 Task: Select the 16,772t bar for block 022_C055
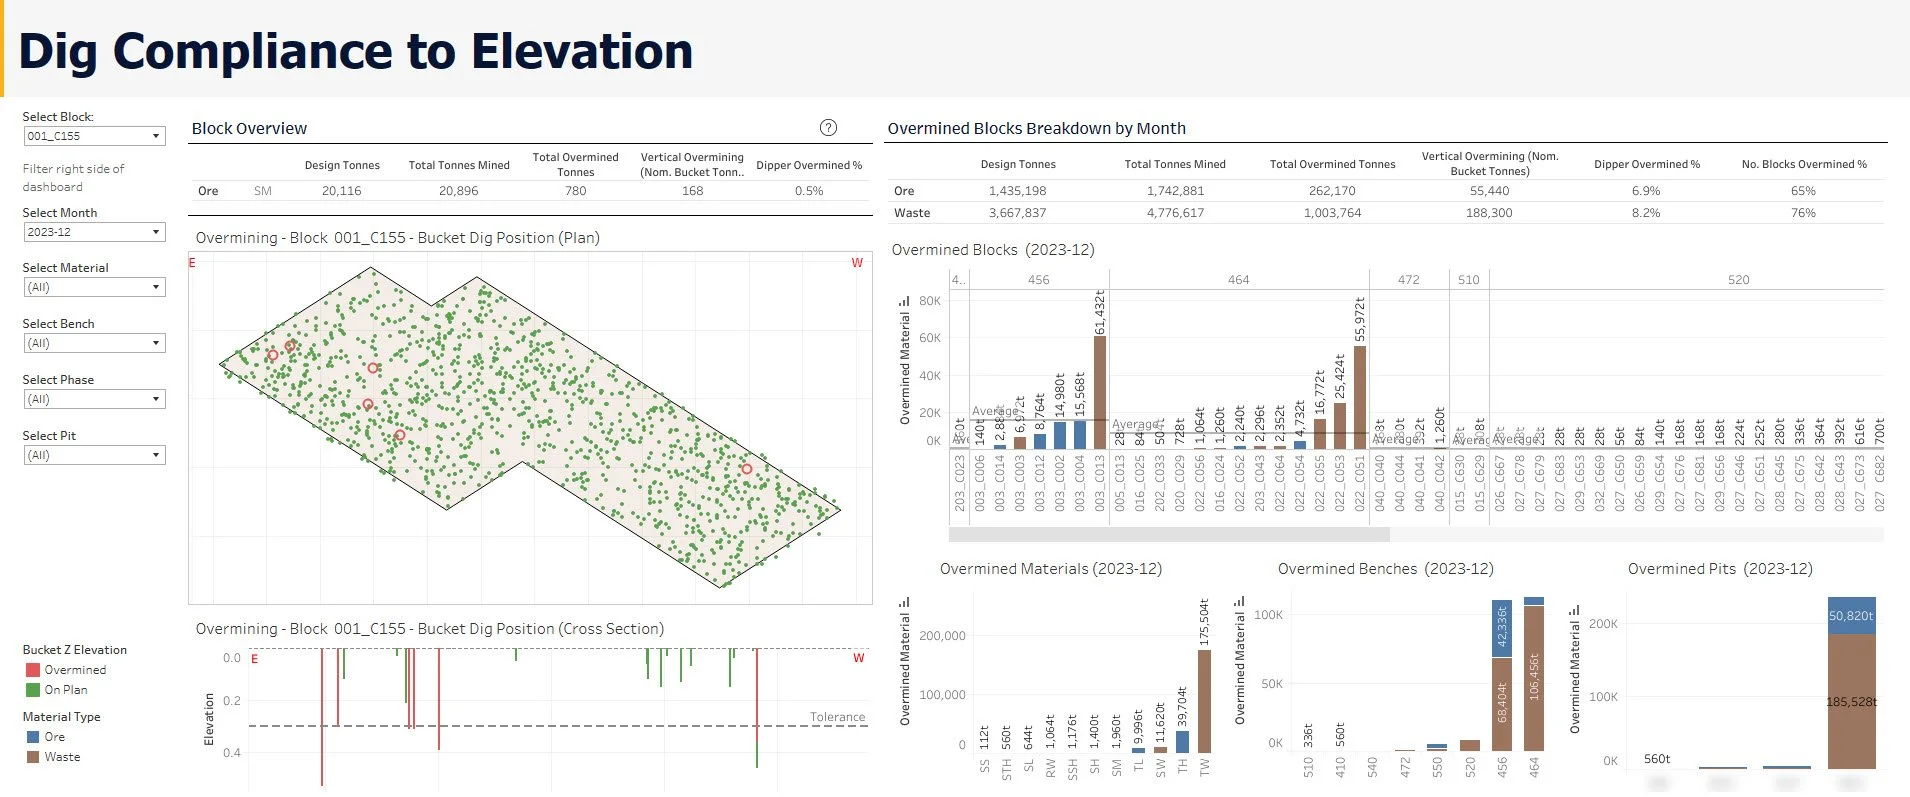click(1320, 433)
